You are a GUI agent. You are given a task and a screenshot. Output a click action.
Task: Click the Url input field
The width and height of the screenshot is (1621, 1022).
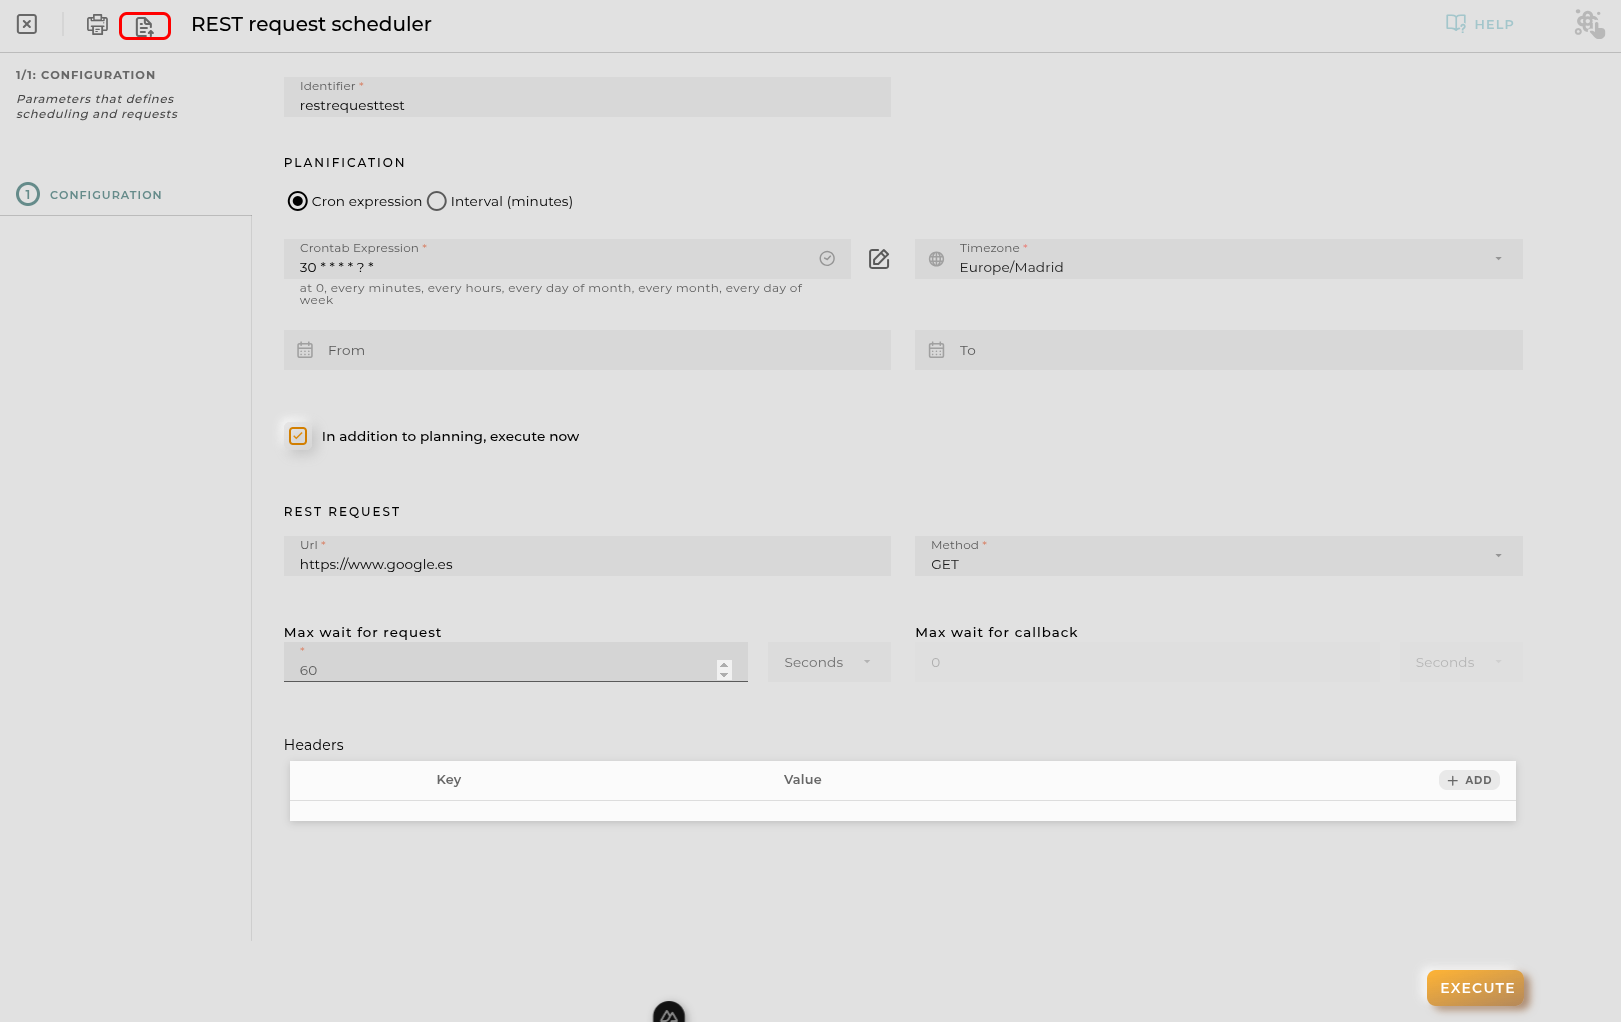tap(587, 556)
